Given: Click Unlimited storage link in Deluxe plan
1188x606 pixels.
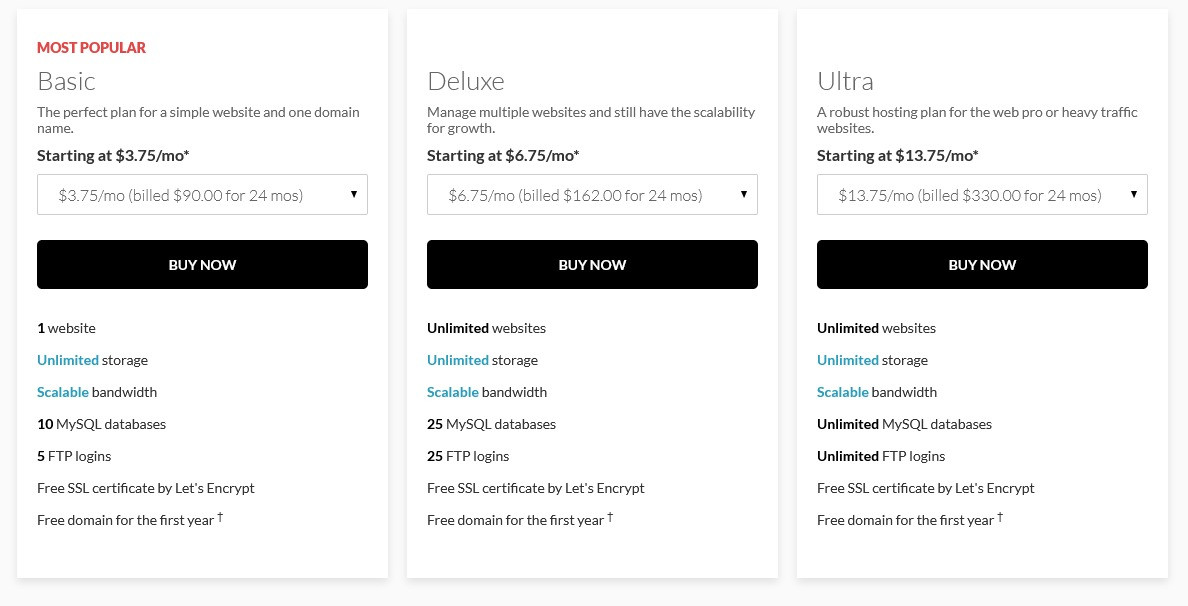Looking at the screenshot, I should click(458, 360).
